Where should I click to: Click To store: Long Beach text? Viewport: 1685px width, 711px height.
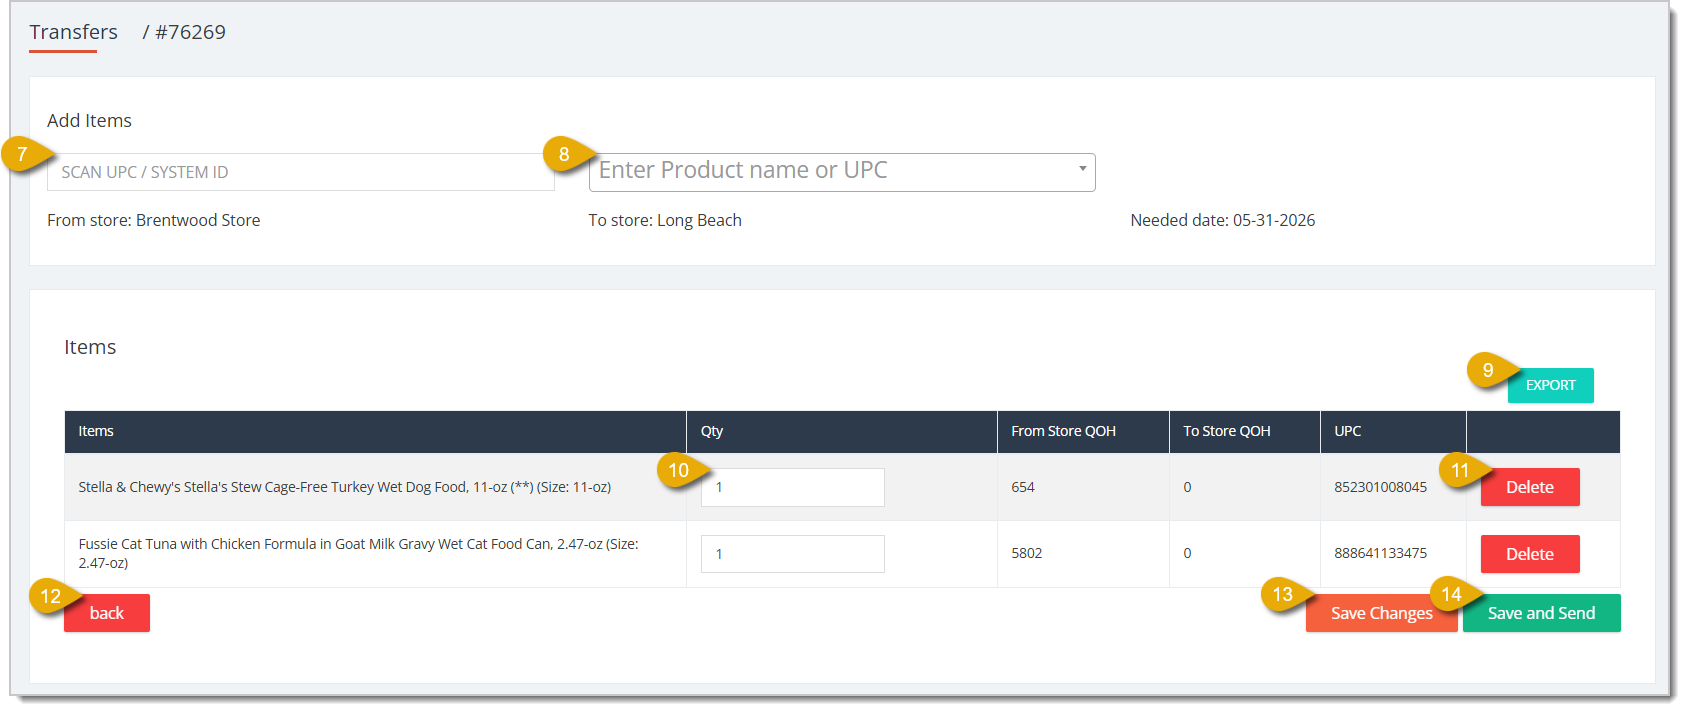[665, 220]
